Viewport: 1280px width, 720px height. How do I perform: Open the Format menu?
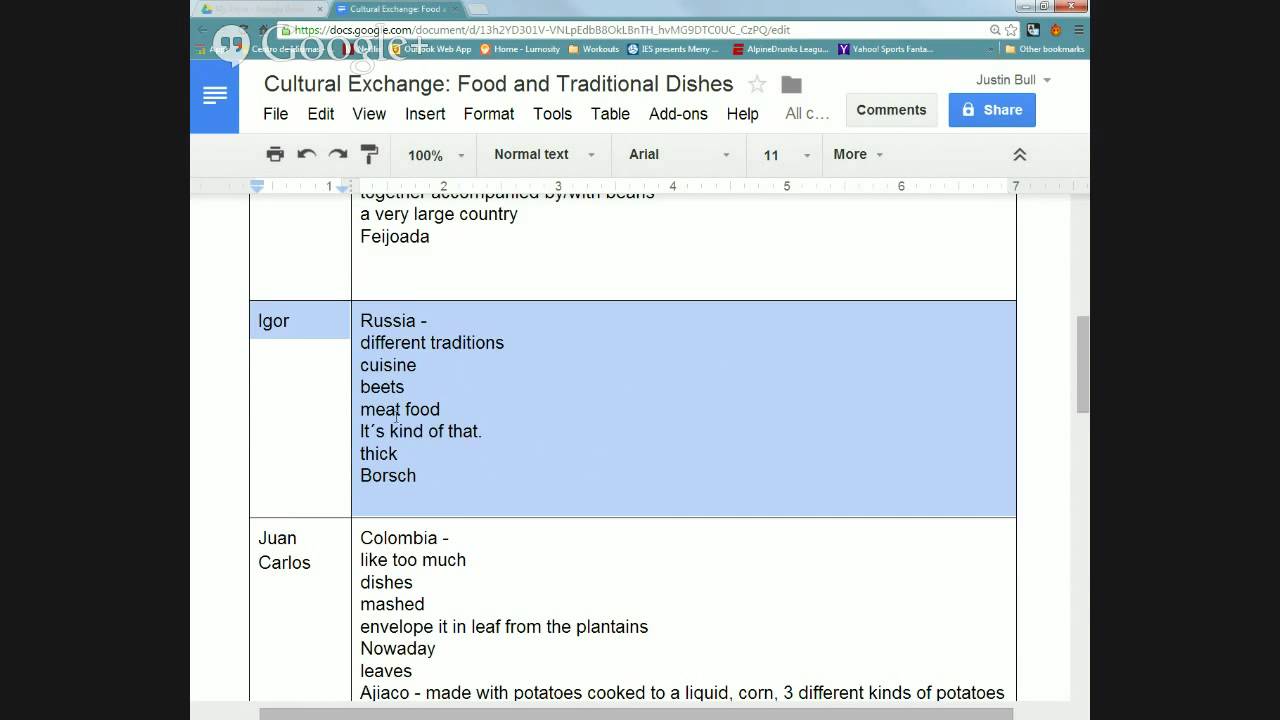point(489,114)
